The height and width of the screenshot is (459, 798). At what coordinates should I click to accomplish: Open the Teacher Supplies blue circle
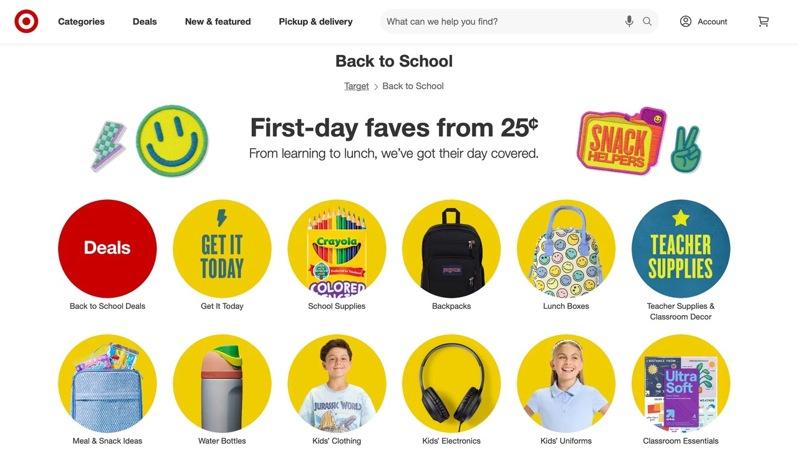pyautogui.click(x=680, y=248)
